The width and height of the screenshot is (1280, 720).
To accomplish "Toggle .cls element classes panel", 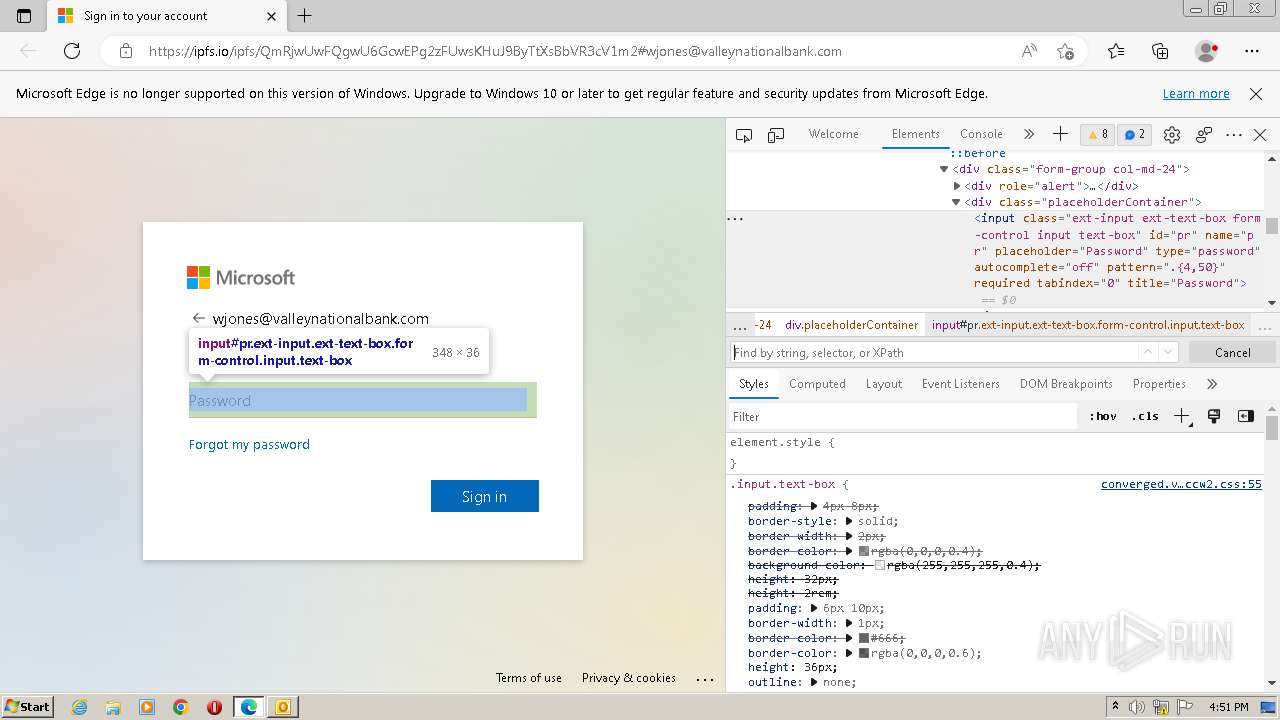I will tap(1145, 416).
